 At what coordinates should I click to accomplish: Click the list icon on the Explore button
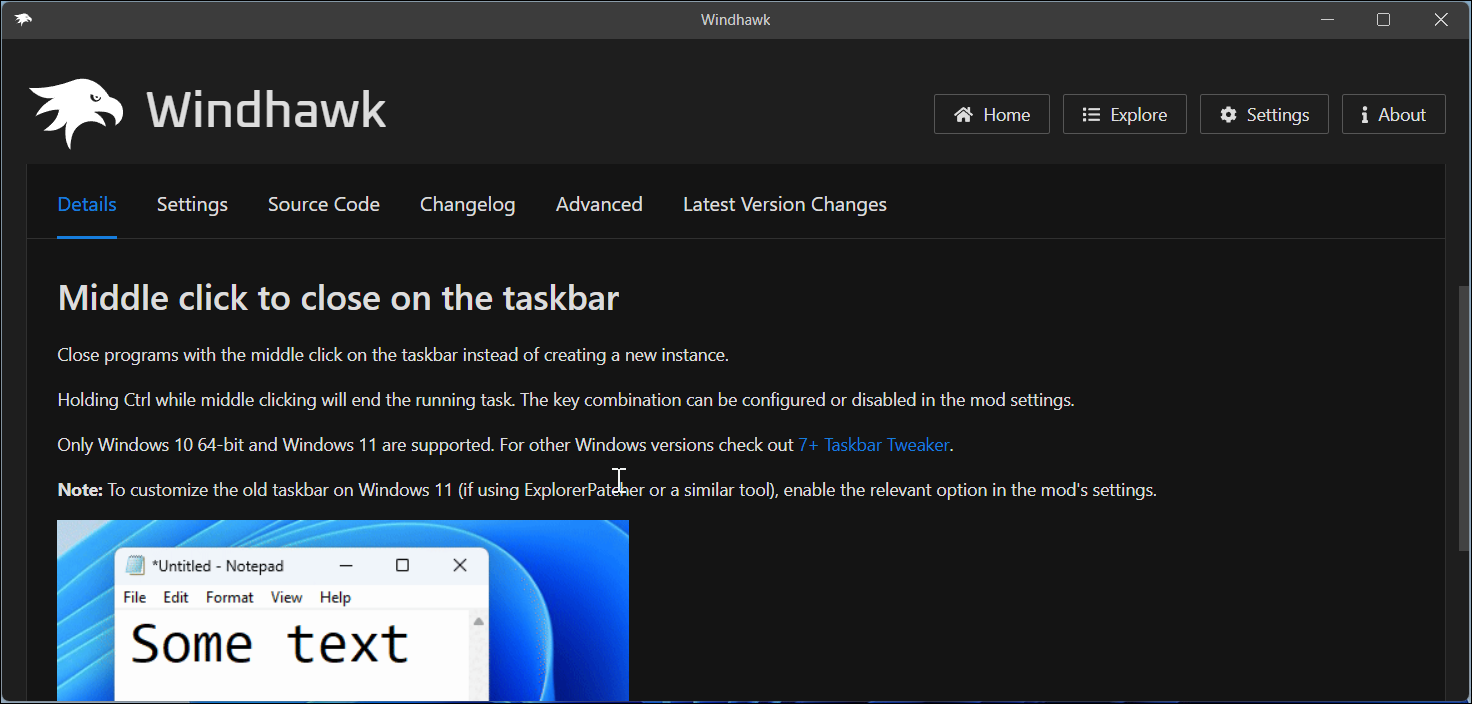click(x=1090, y=114)
